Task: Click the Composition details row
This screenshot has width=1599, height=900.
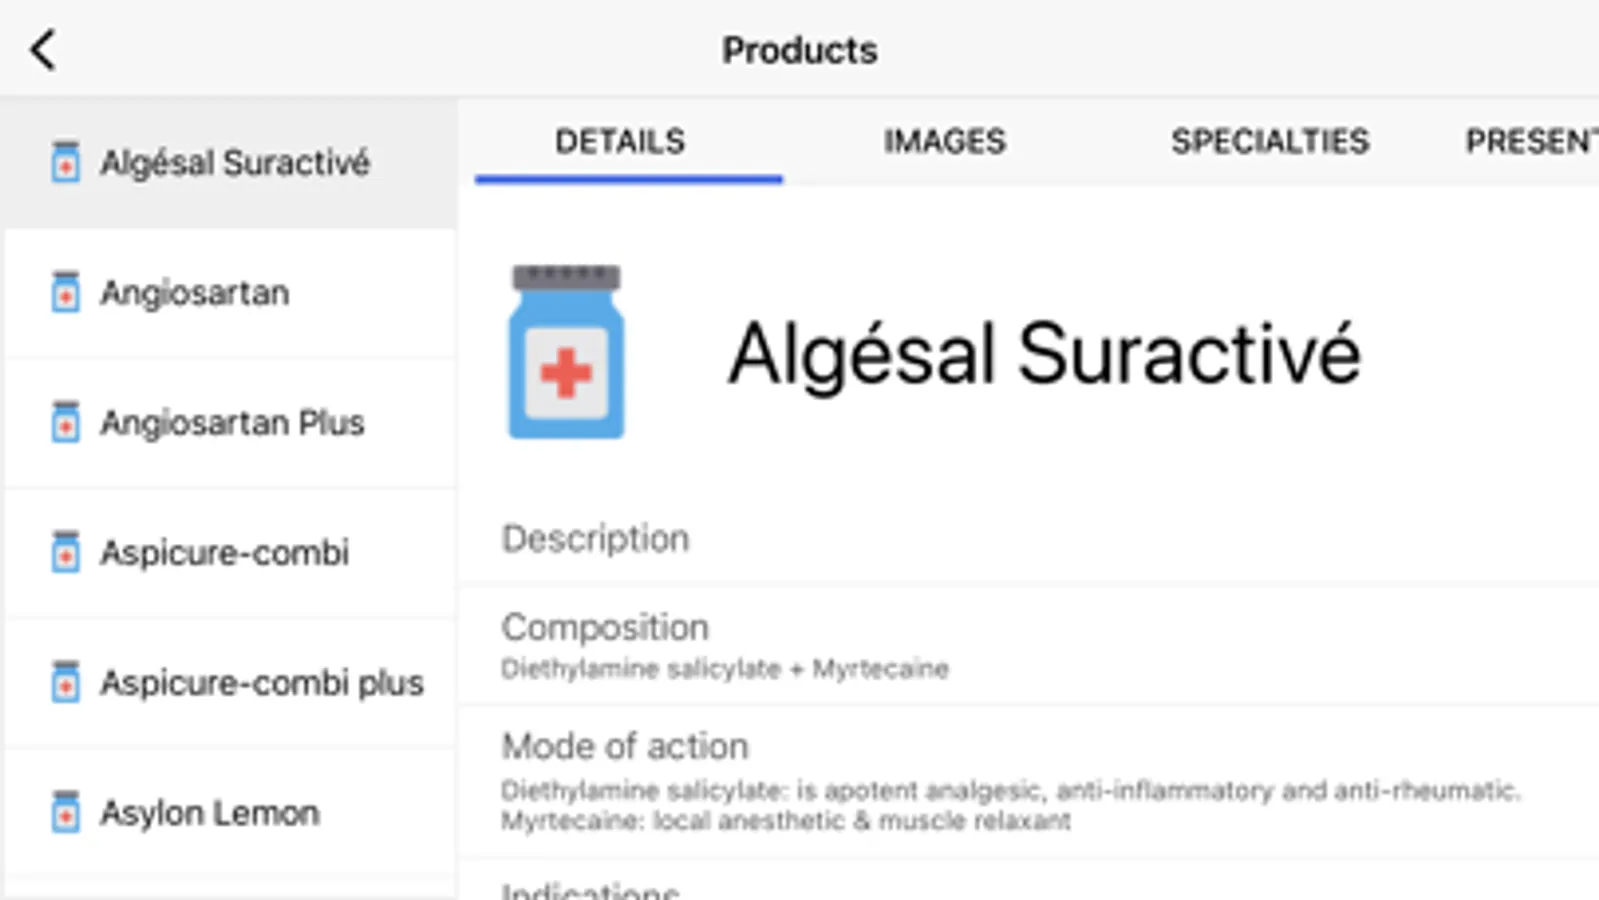Action: (1028, 646)
